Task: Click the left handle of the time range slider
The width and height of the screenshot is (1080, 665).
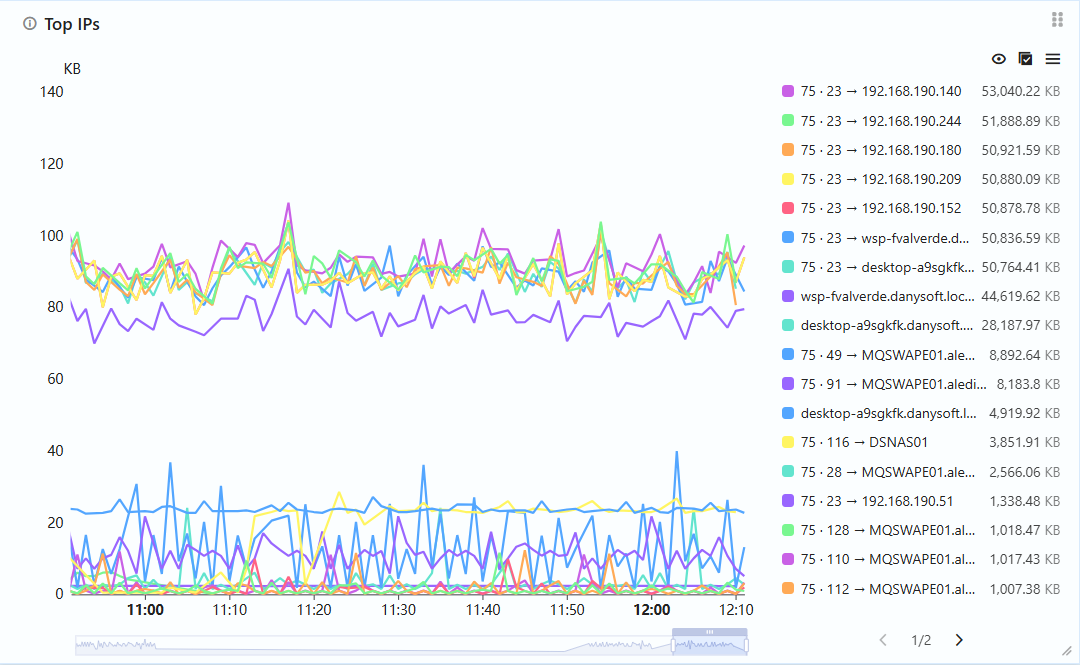Action: (x=674, y=646)
